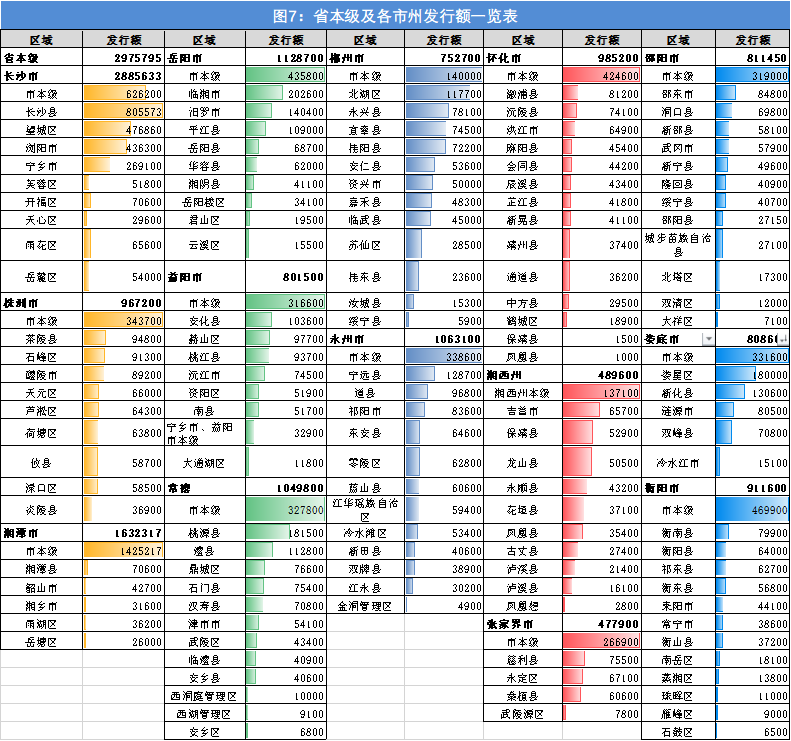Select the slate-blue data bar 338600
This screenshot has height=741, width=791.
coord(444,356)
